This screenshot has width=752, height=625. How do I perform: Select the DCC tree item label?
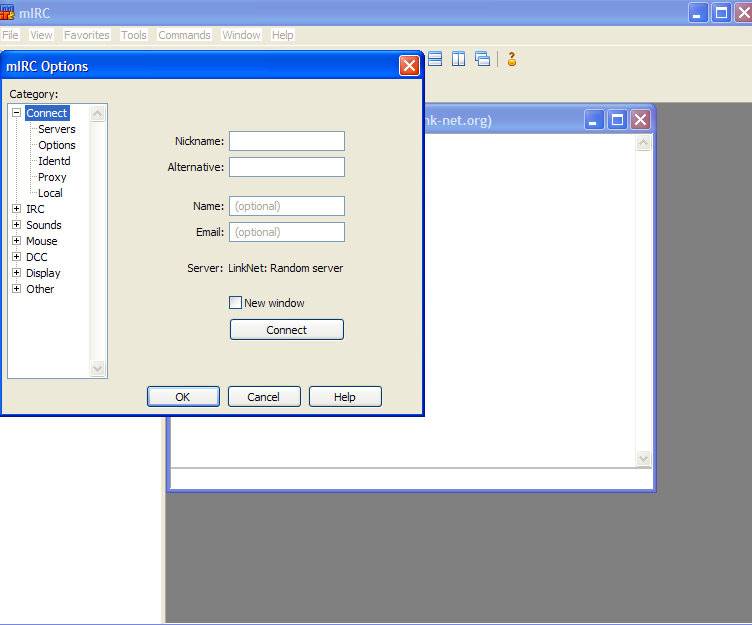tap(36, 257)
